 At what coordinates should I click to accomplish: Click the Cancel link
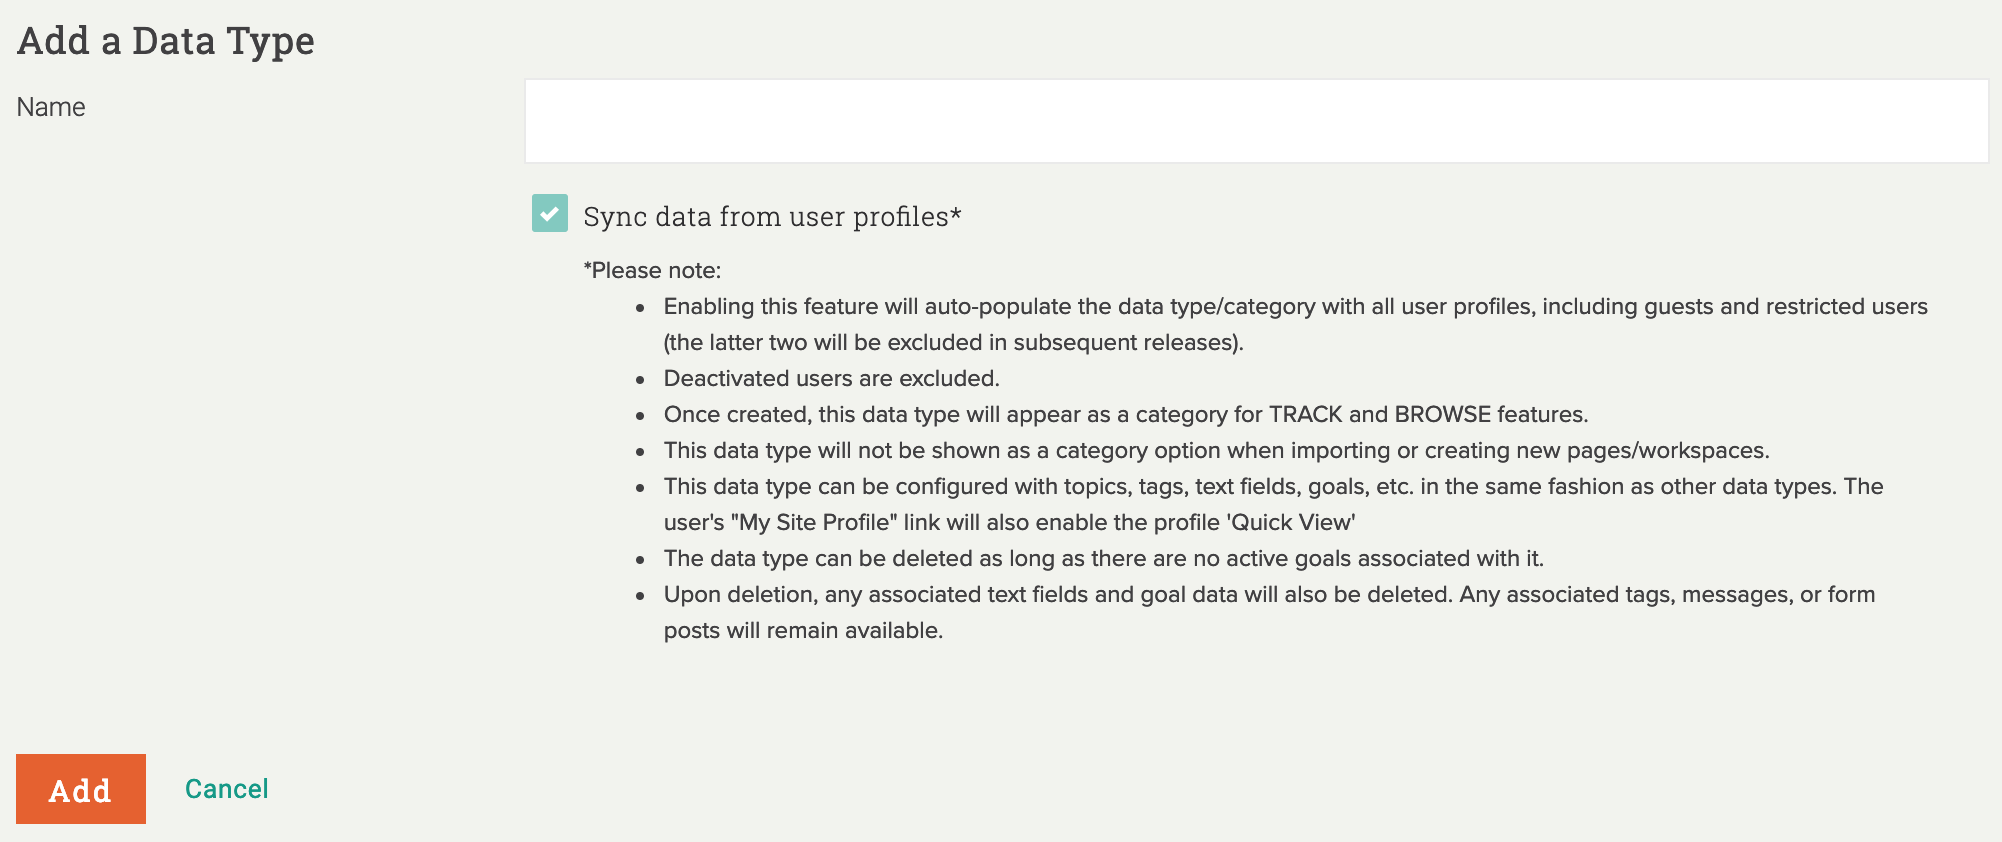point(227,789)
